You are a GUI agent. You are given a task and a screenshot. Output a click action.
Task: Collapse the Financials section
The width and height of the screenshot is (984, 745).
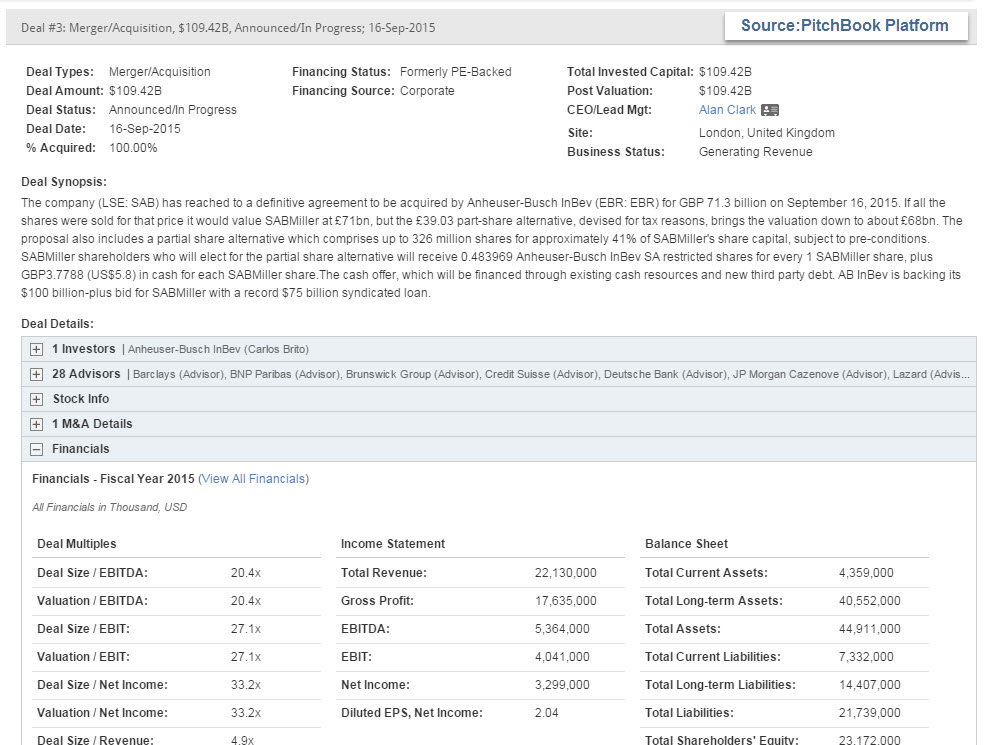36,449
